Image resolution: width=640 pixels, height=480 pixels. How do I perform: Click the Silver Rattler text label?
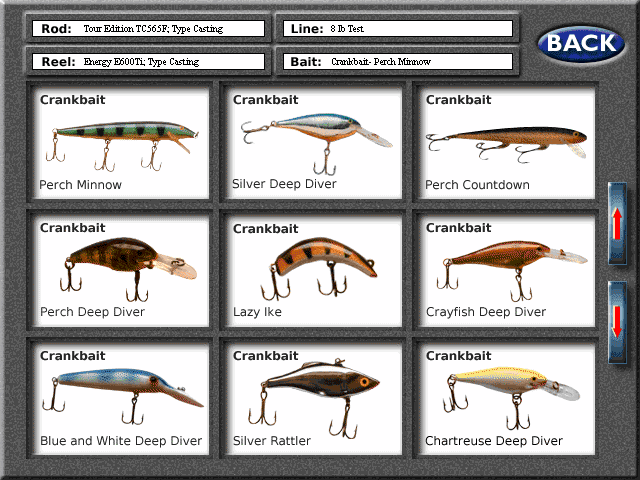point(271,441)
